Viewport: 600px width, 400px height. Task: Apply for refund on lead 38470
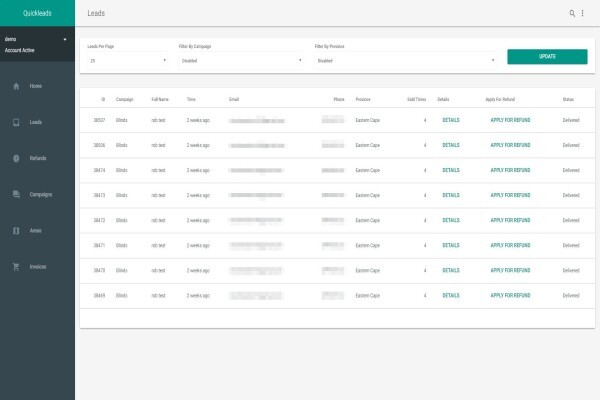(x=510, y=270)
